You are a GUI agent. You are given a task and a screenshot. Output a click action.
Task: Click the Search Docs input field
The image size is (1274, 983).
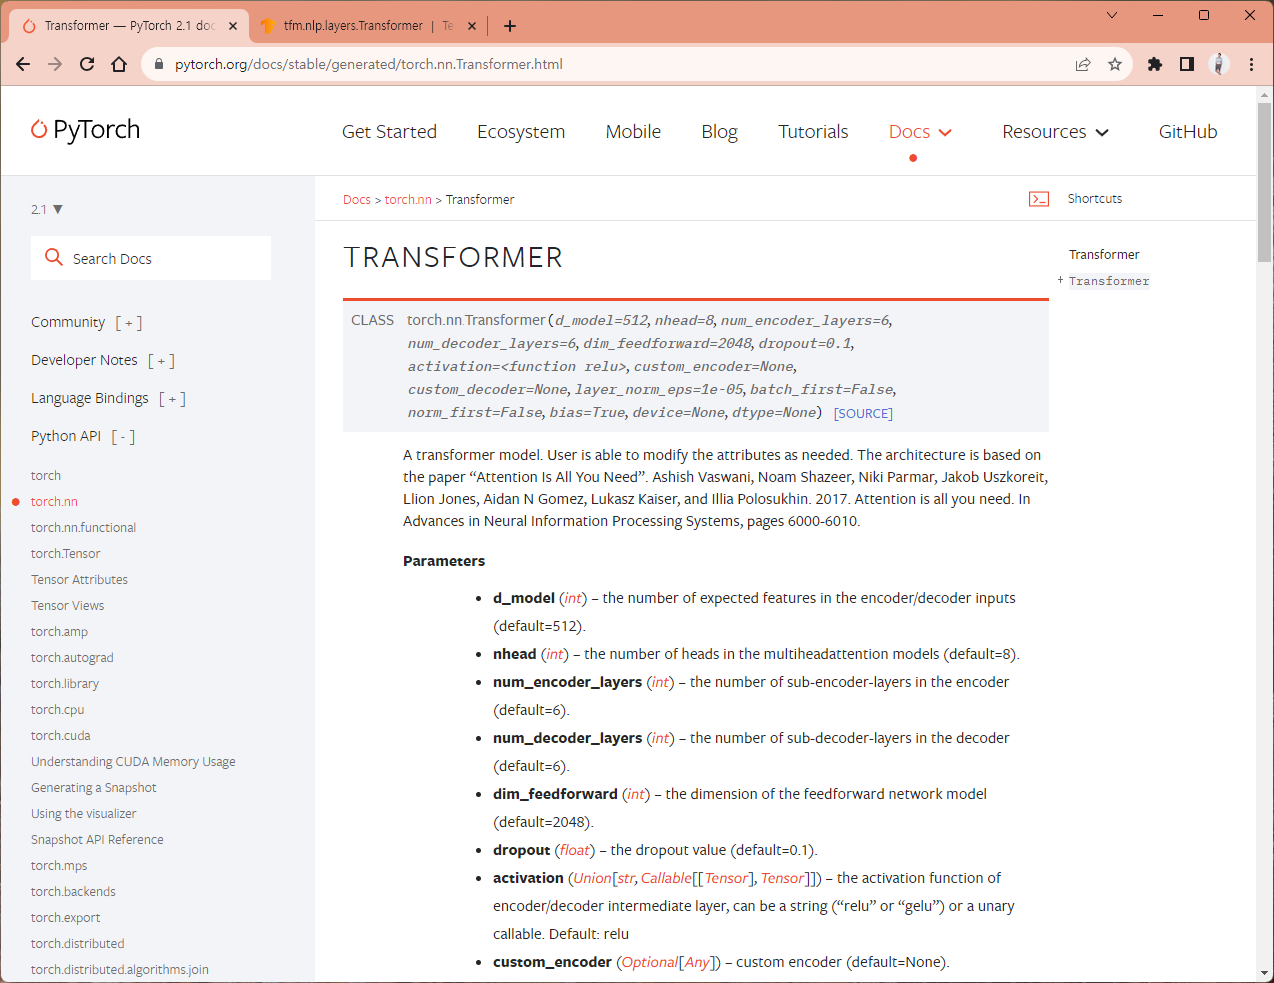coord(151,258)
